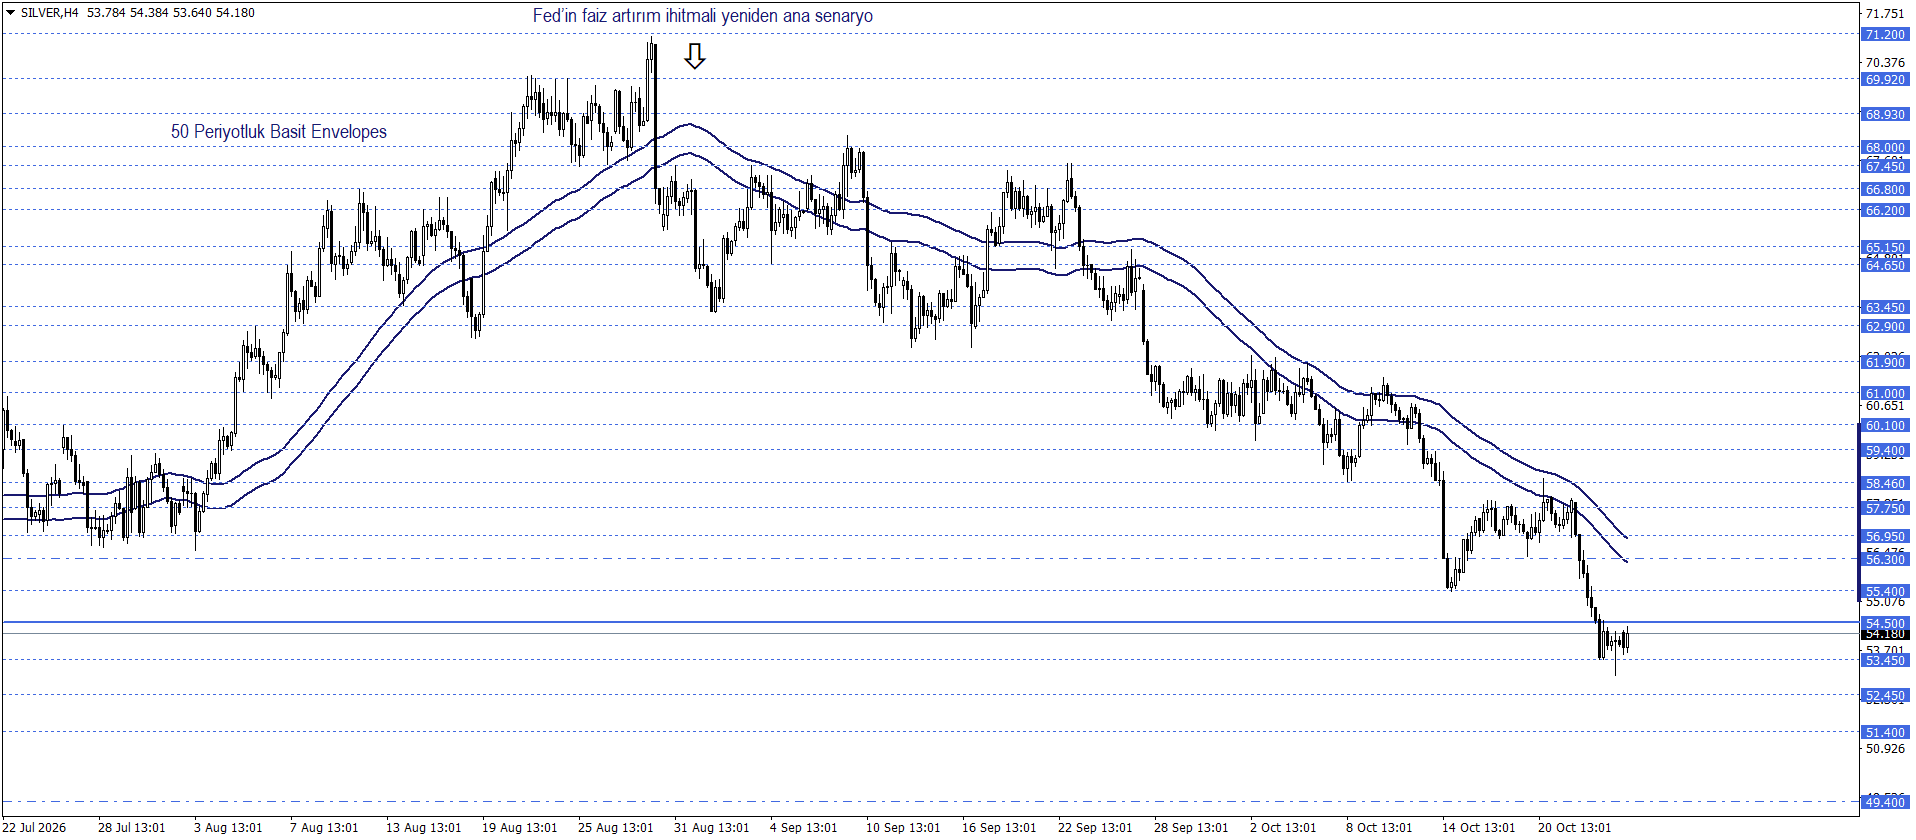
Task: Select the 59.400 price level tag
Action: click(x=1885, y=451)
